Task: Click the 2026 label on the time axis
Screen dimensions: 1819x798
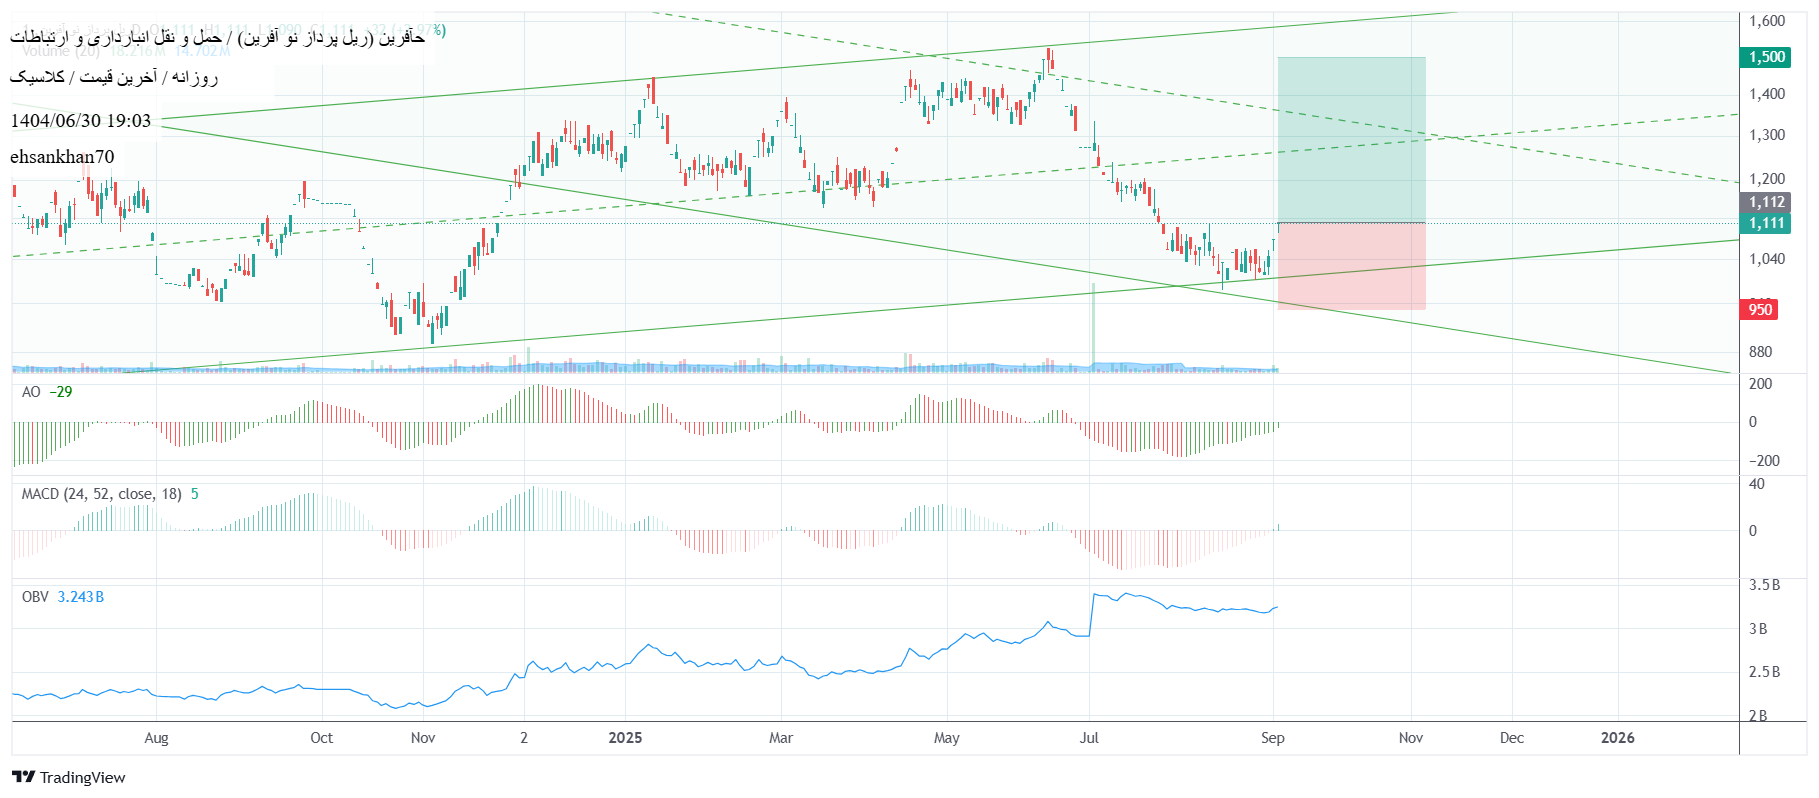Action: (1617, 738)
